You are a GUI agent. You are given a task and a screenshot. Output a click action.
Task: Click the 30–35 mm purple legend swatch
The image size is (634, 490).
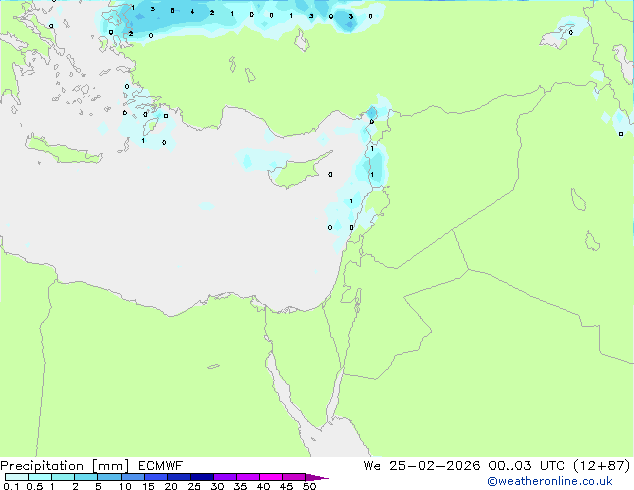[225, 477]
